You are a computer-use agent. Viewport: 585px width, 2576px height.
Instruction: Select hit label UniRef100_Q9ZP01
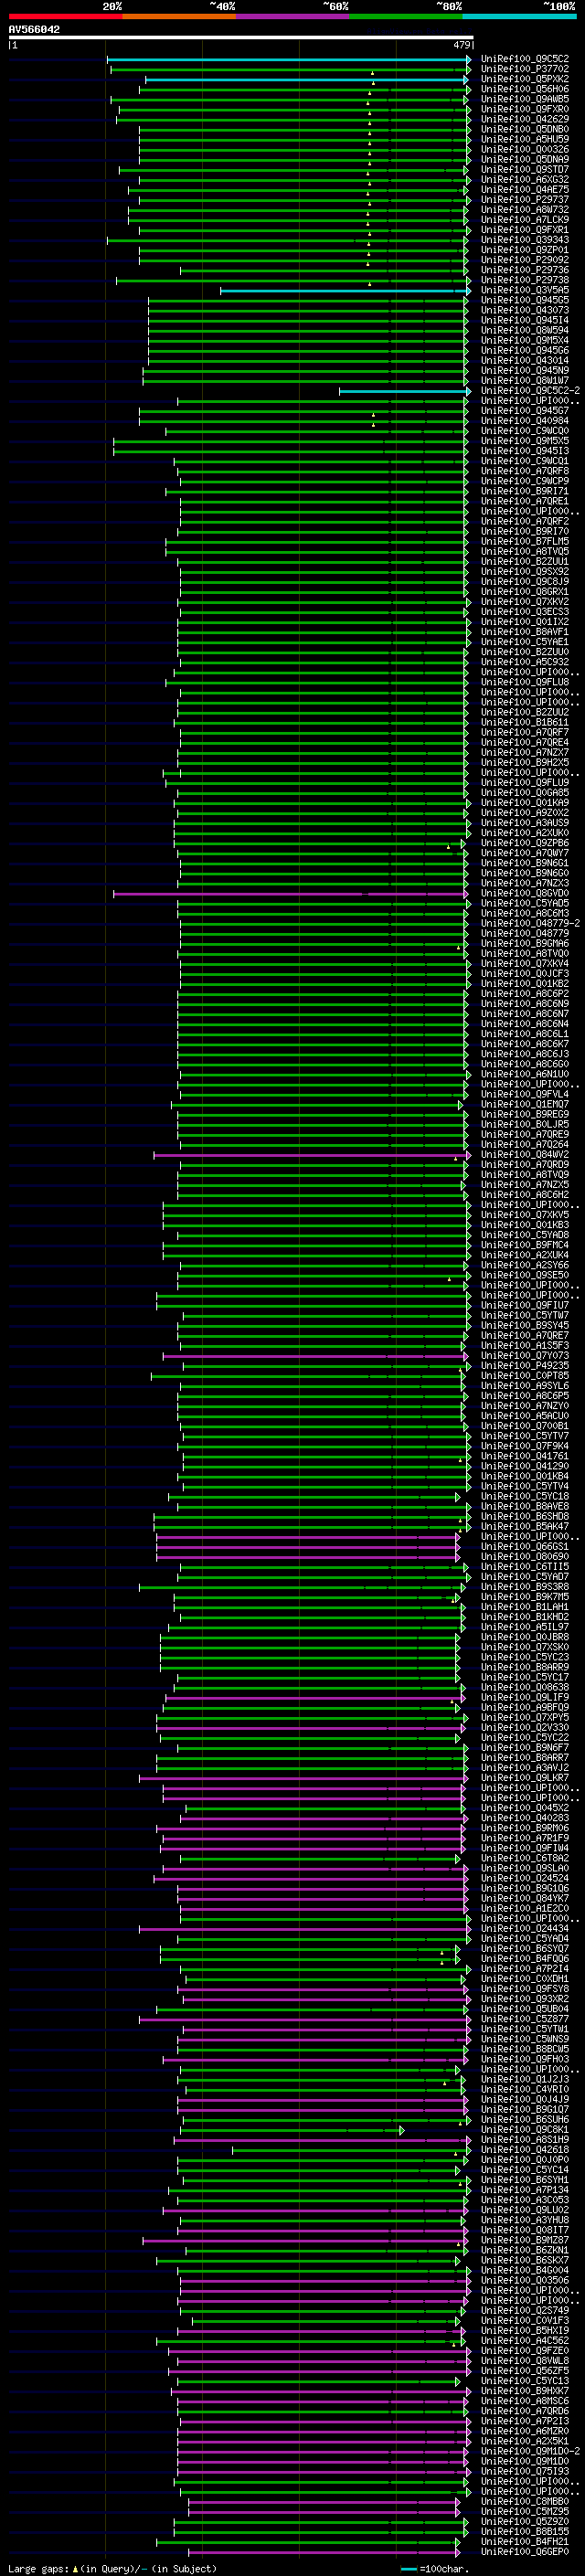click(525, 250)
